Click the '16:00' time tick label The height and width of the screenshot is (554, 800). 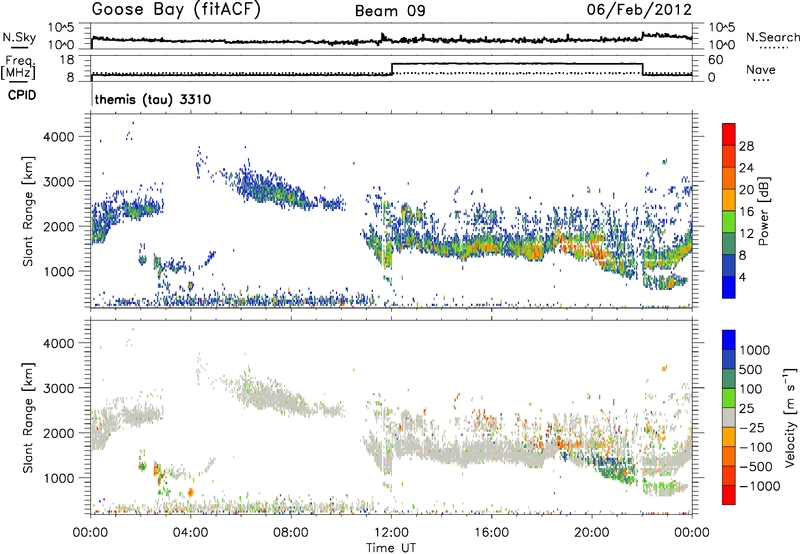tap(491, 533)
